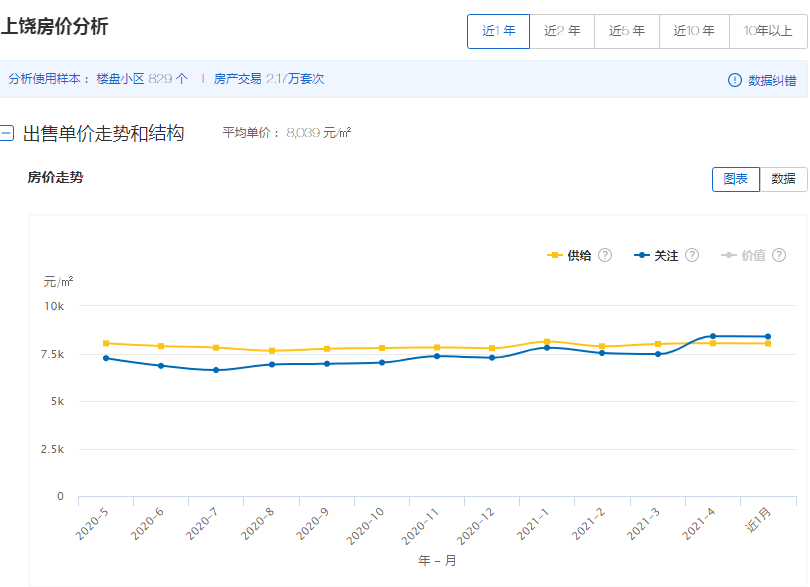This screenshot has height=587, width=810.
Task: Switch to the 数据 view
Action: pos(783,179)
